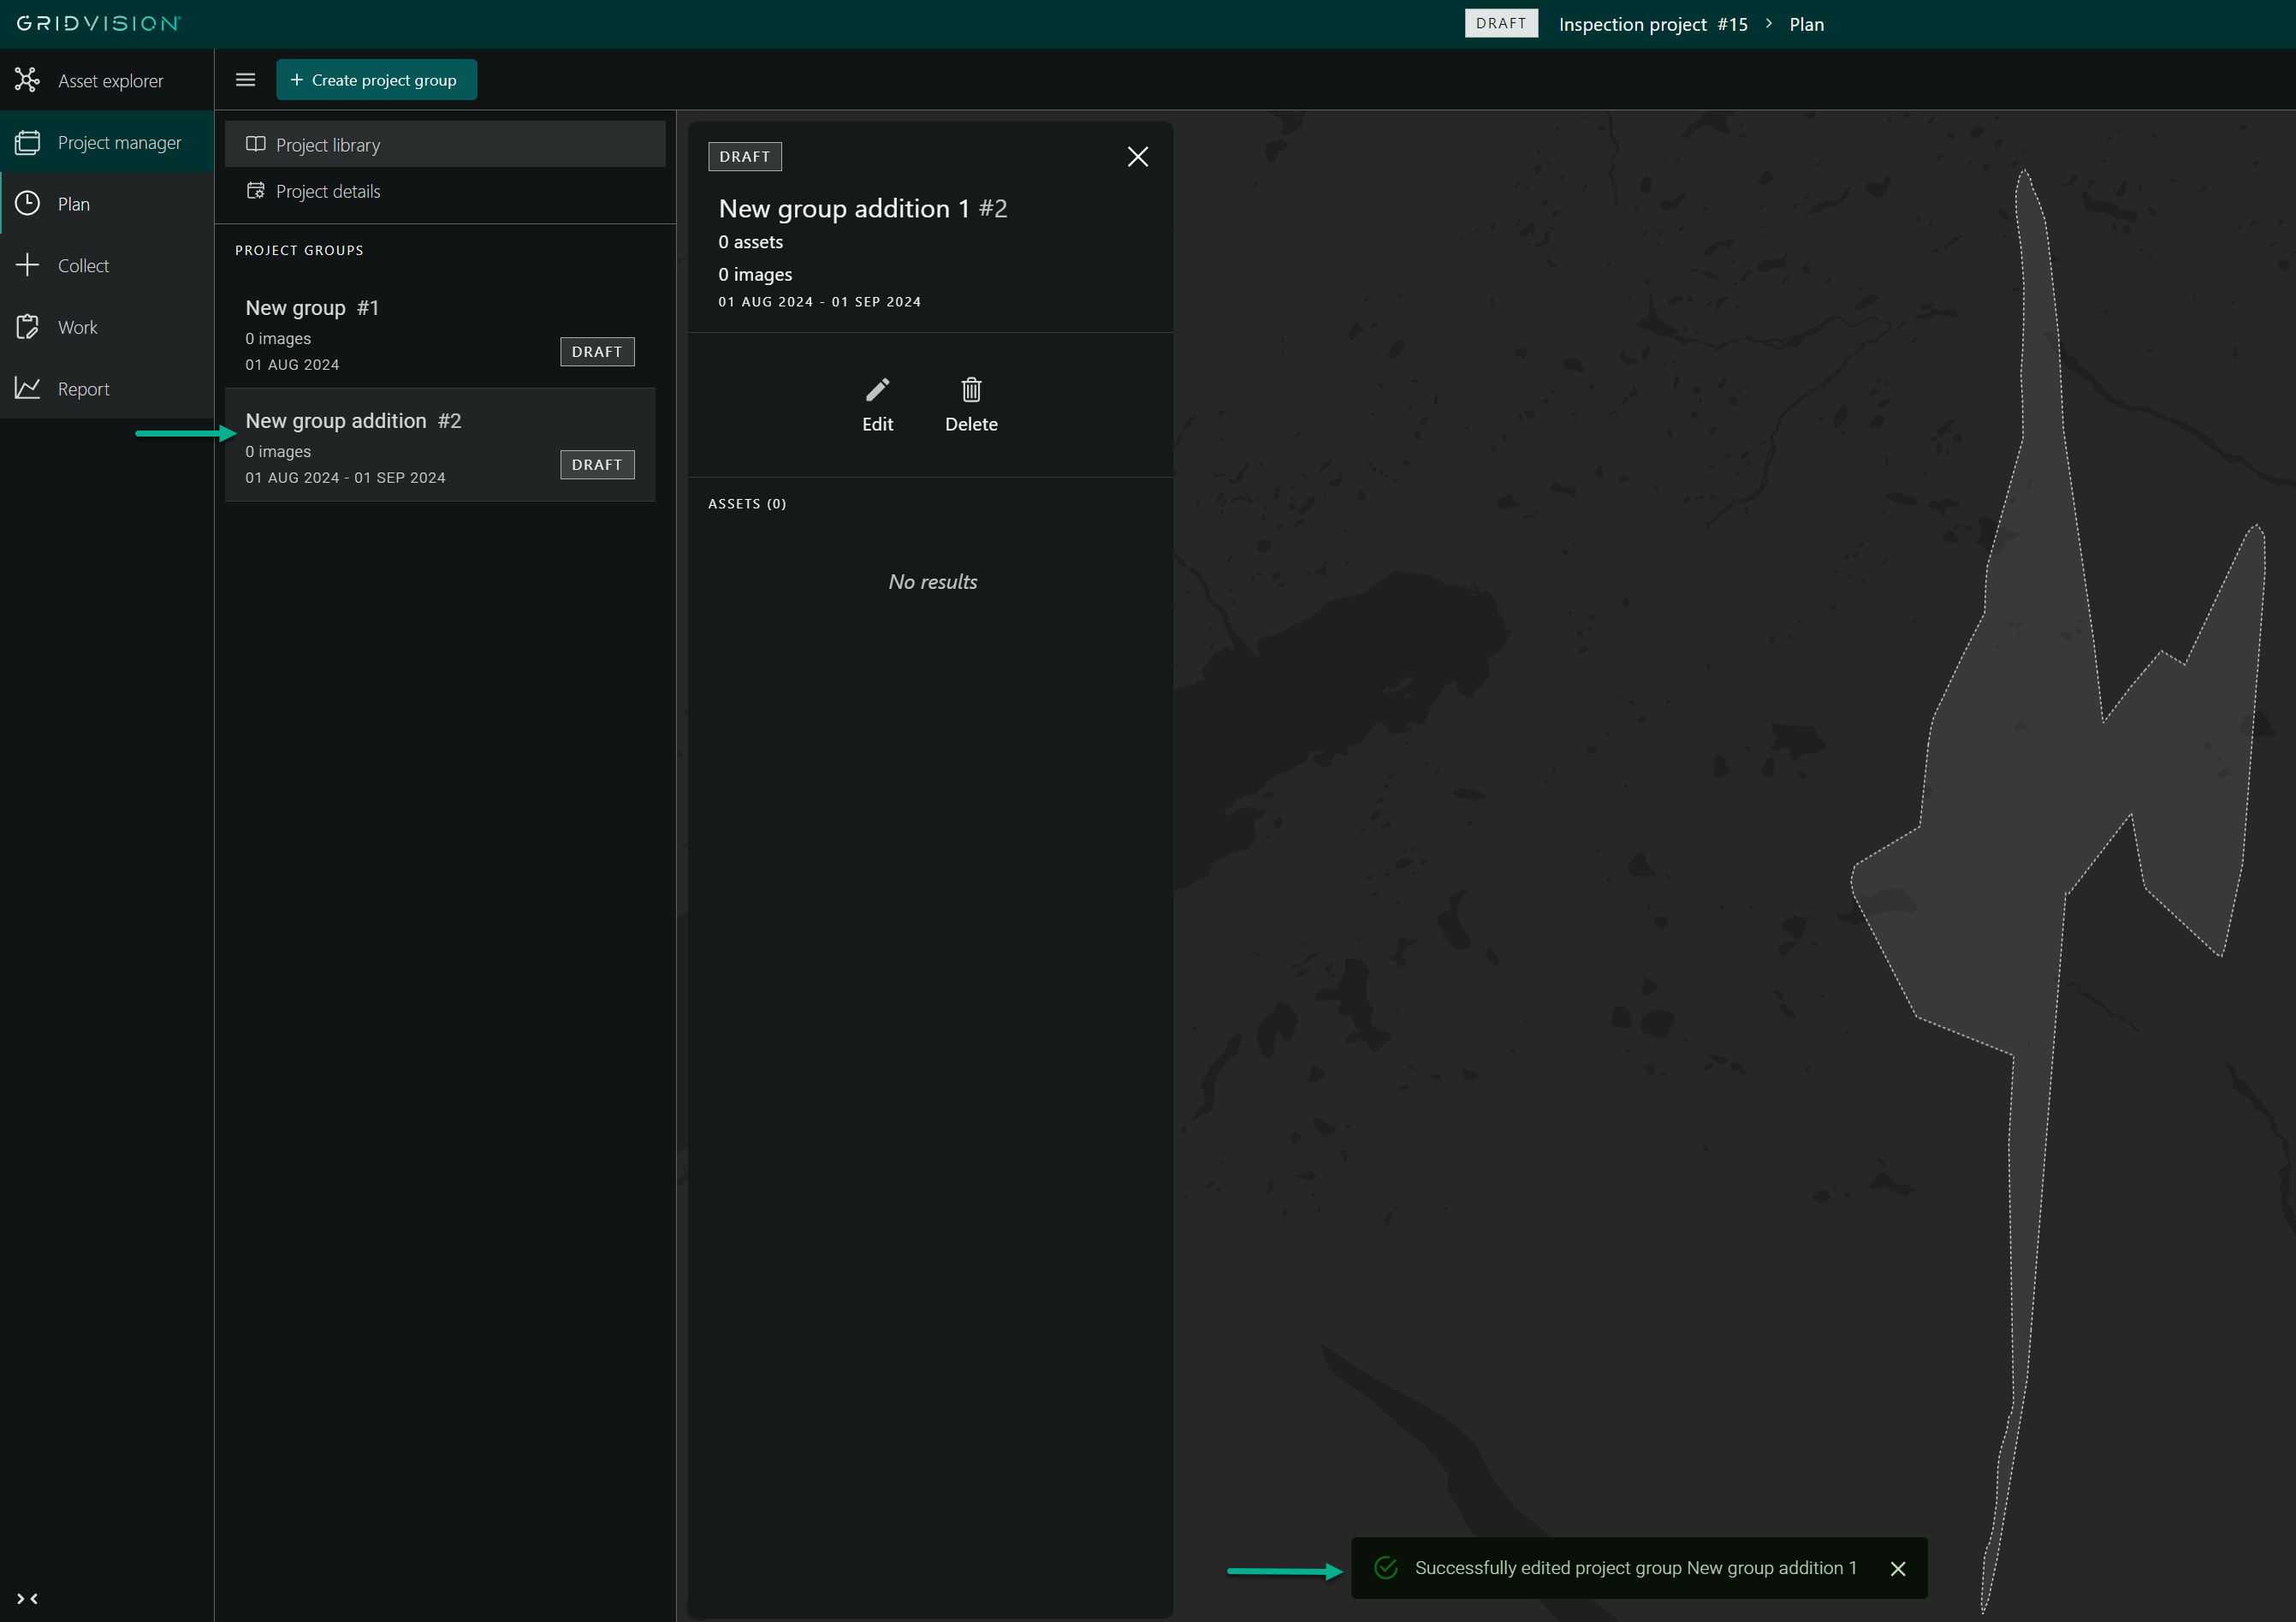
Task: Click Inspection project #15 breadcrumb
Action: coord(1652,24)
